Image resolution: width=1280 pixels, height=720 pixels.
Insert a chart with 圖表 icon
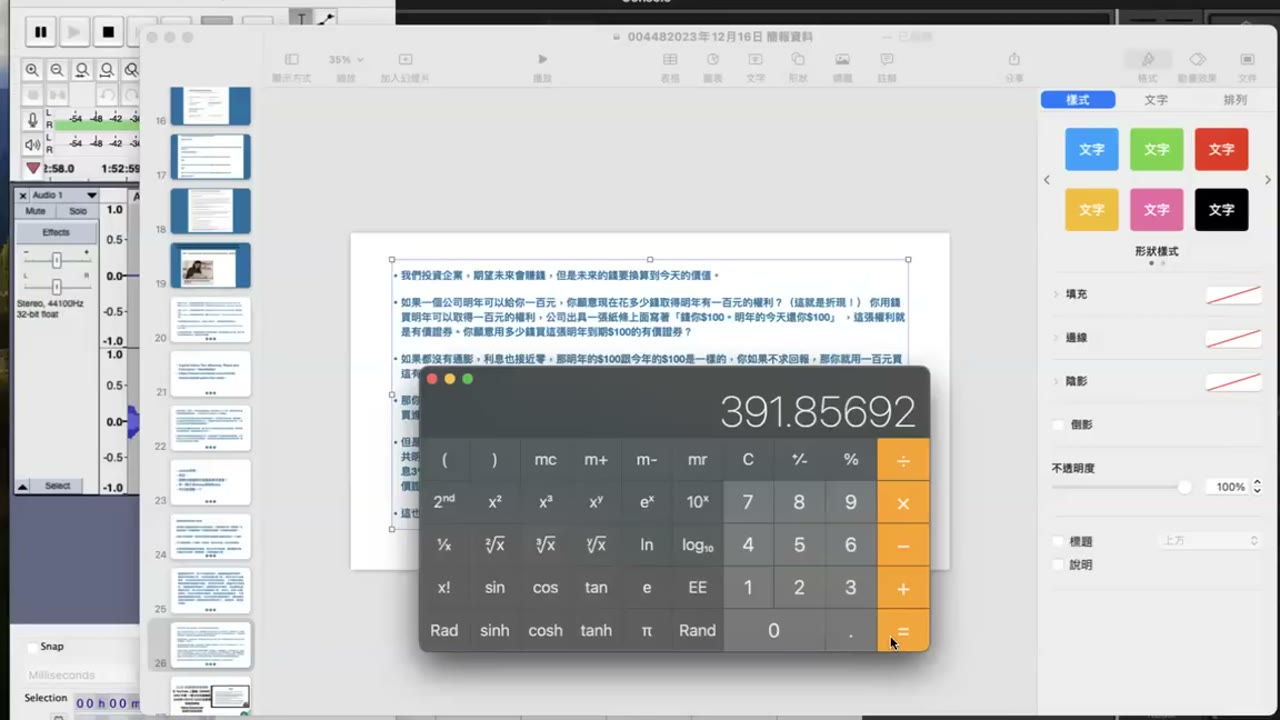[x=713, y=60]
